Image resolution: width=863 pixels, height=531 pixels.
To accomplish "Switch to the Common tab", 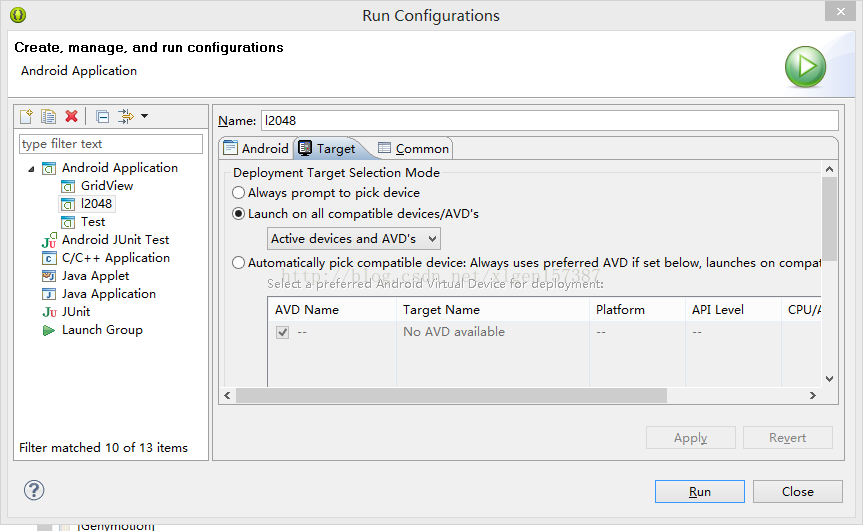I will click(413, 149).
